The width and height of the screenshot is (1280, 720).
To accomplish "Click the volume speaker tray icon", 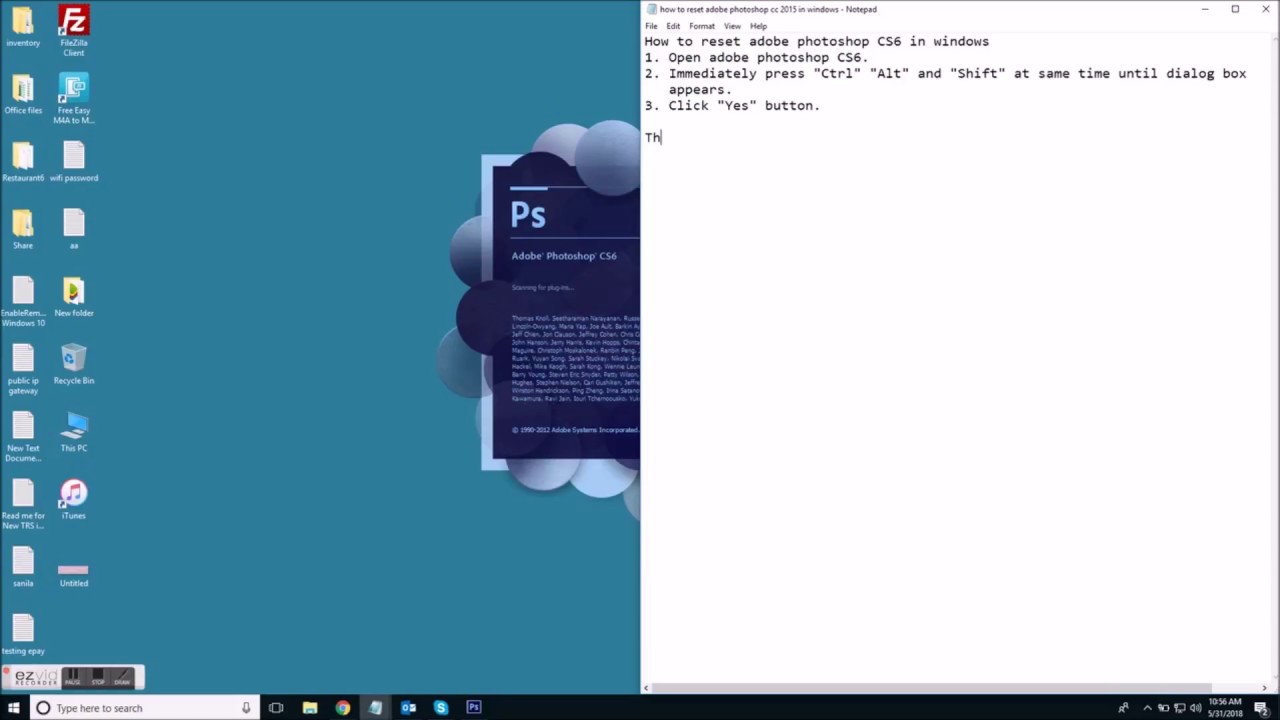I will coord(1197,708).
